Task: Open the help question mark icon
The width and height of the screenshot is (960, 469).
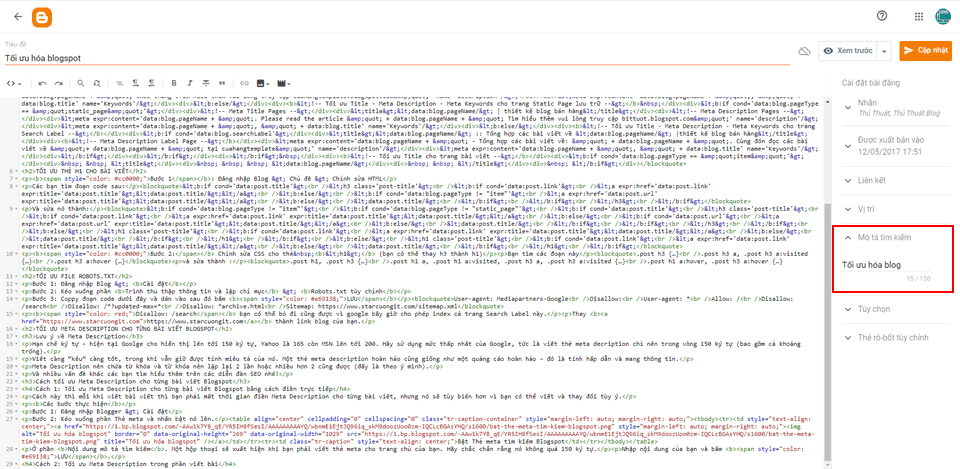Action: click(882, 17)
